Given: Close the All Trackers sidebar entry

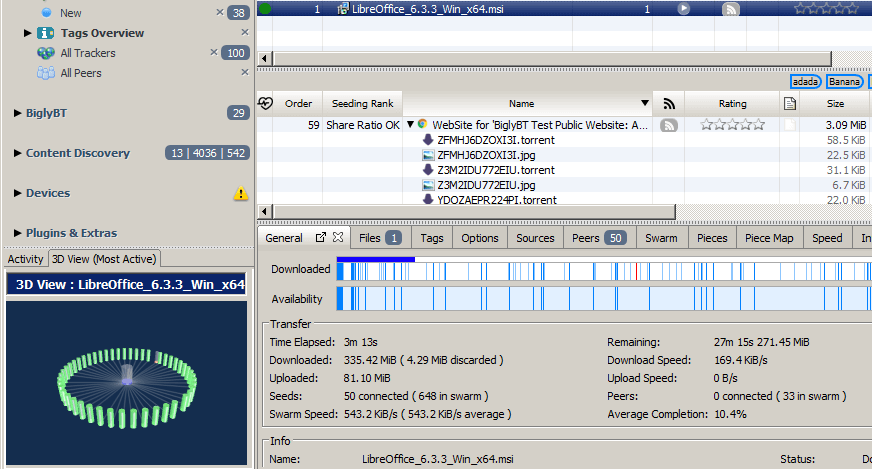Looking at the screenshot, I should click(214, 52).
